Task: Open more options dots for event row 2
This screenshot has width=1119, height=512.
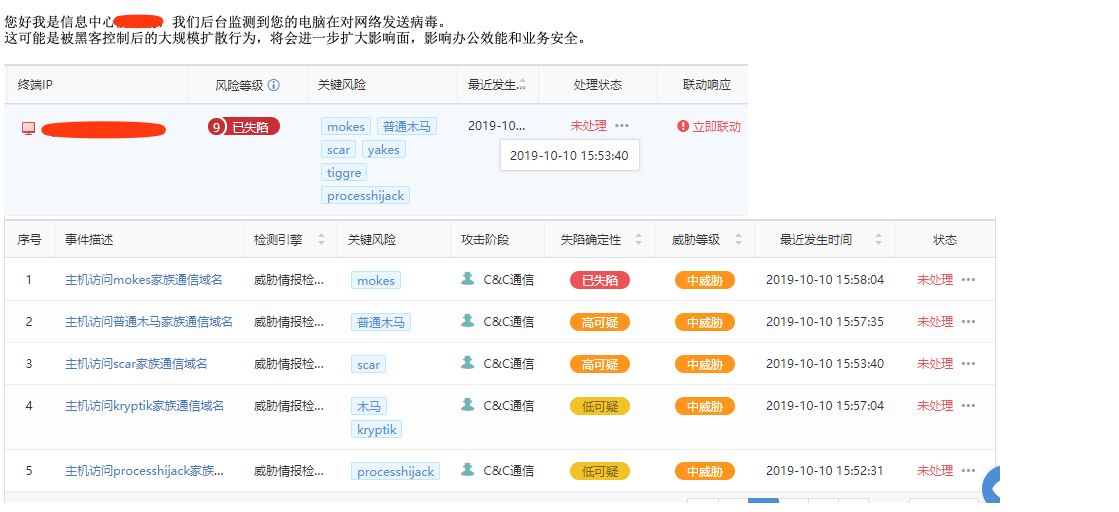Action: tap(968, 322)
